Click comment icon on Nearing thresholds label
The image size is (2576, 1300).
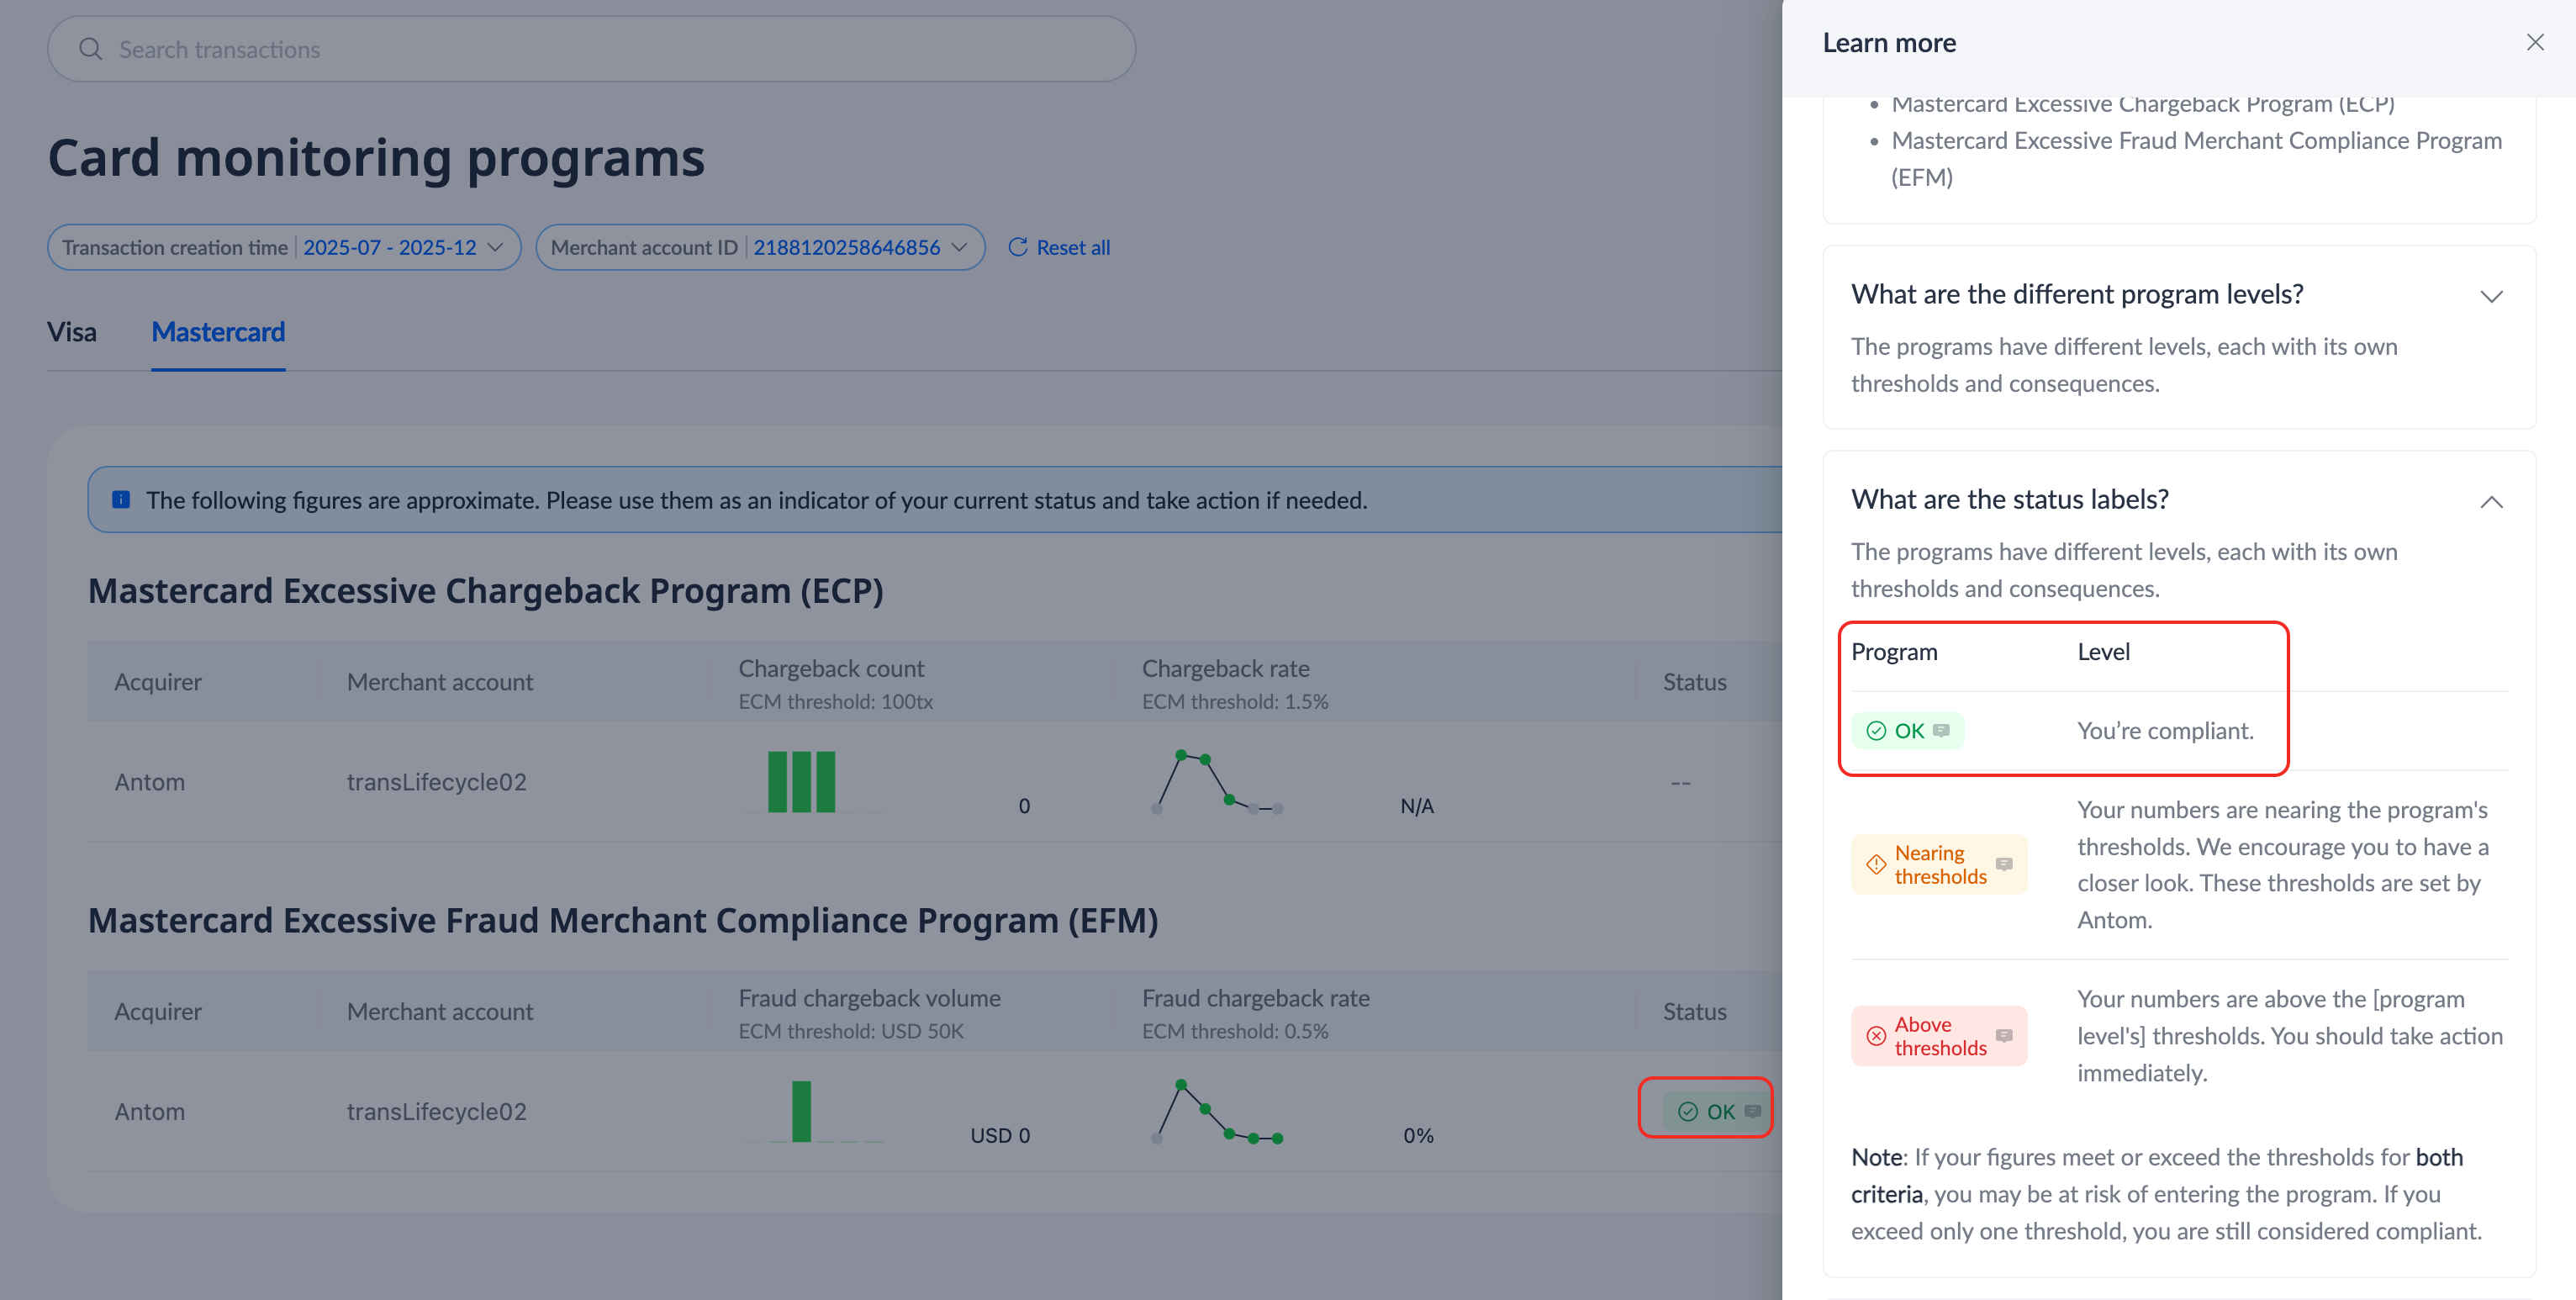pos(2003,864)
